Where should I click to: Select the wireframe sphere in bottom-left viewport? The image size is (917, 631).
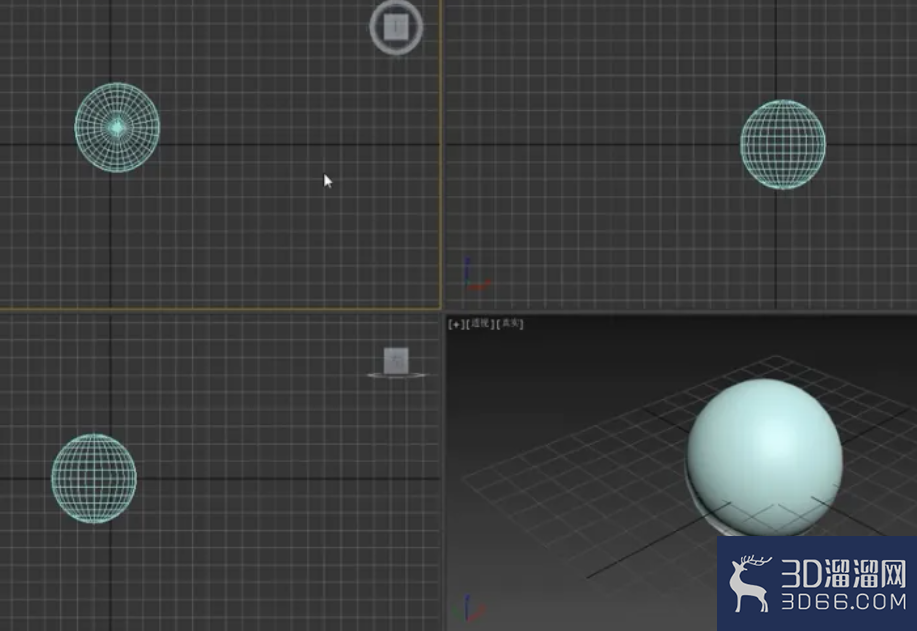pyautogui.click(x=94, y=478)
